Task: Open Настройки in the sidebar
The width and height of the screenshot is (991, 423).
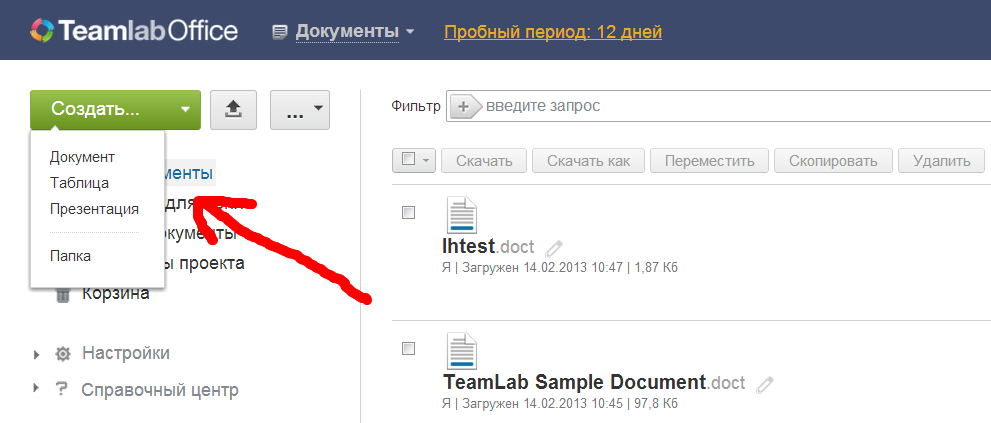Action: click(126, 353)
